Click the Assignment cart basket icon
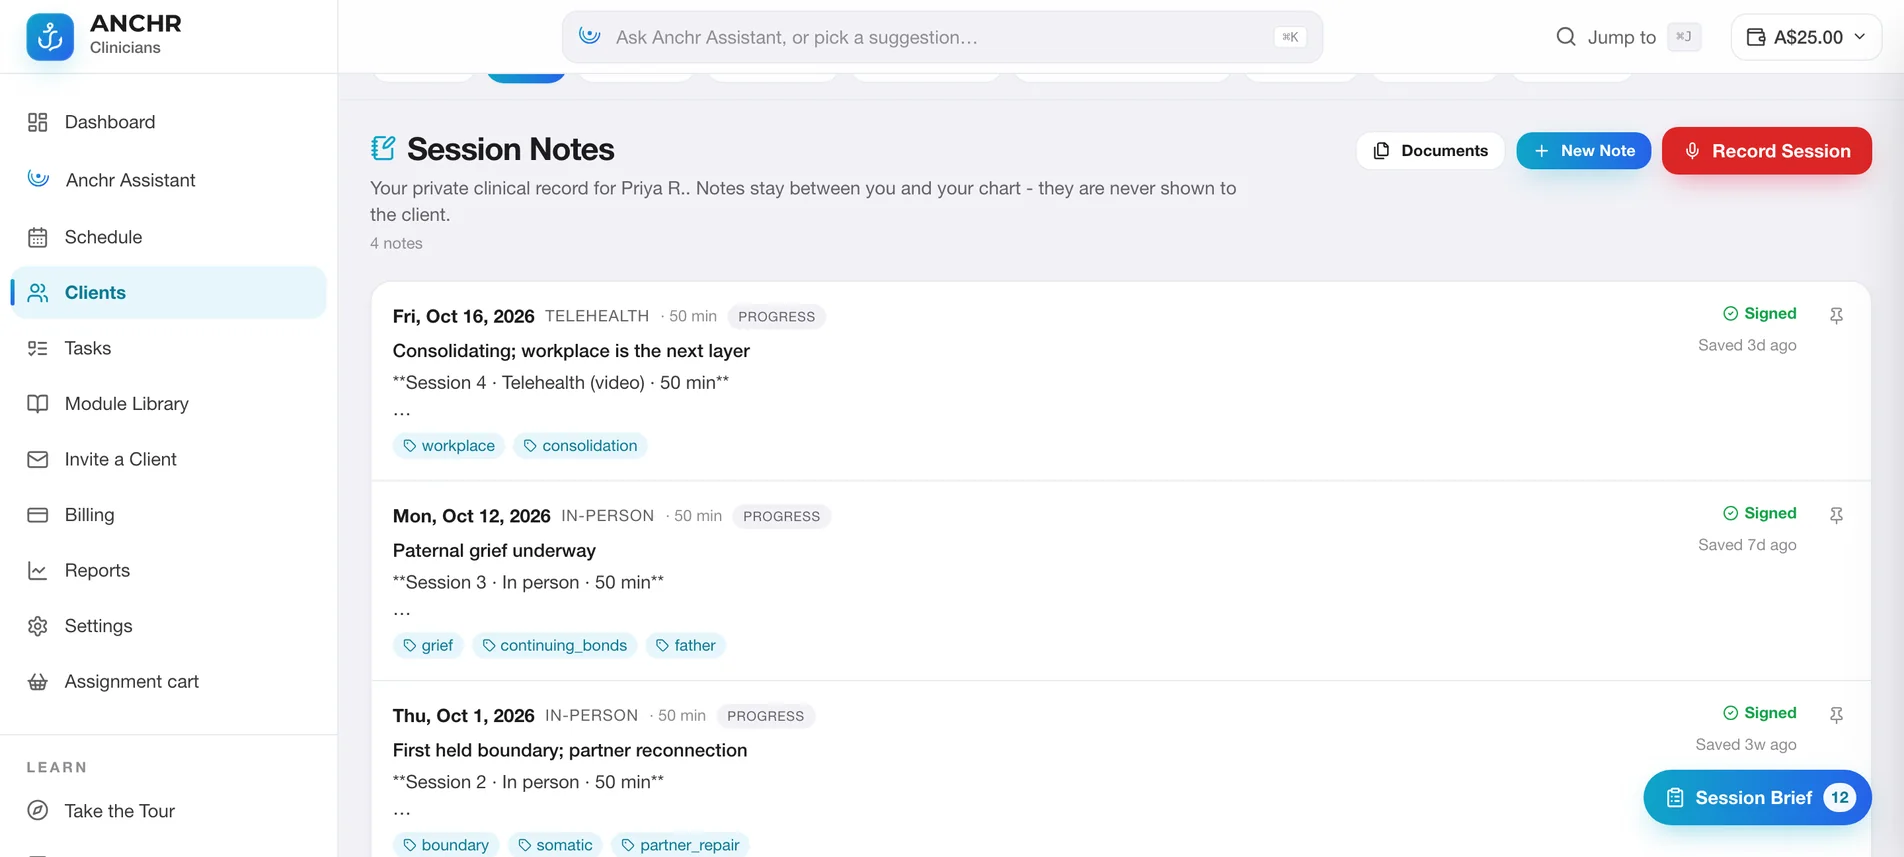This screenshot has width=1904, height=857. click(x=38, y=681)
